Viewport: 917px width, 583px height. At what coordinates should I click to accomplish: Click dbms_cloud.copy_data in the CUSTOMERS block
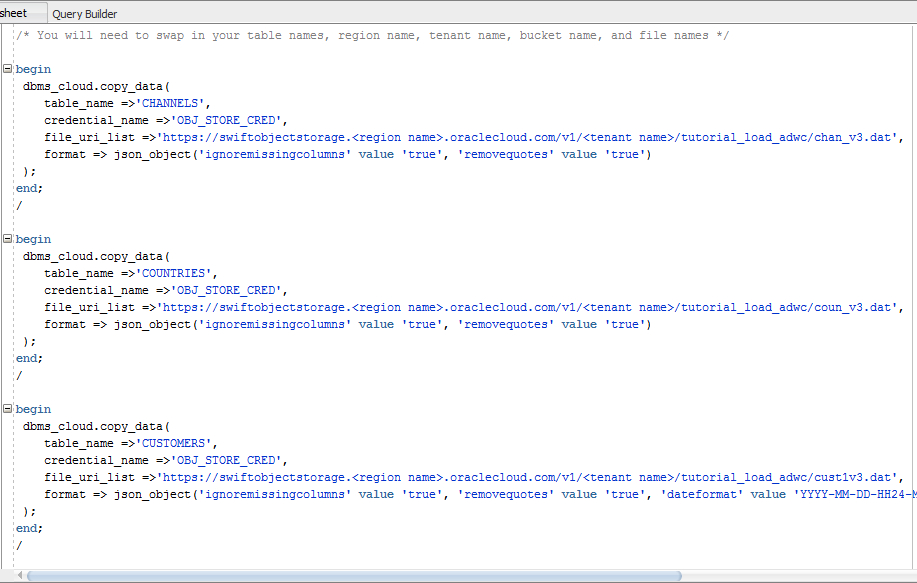click(x=93, y=427)
